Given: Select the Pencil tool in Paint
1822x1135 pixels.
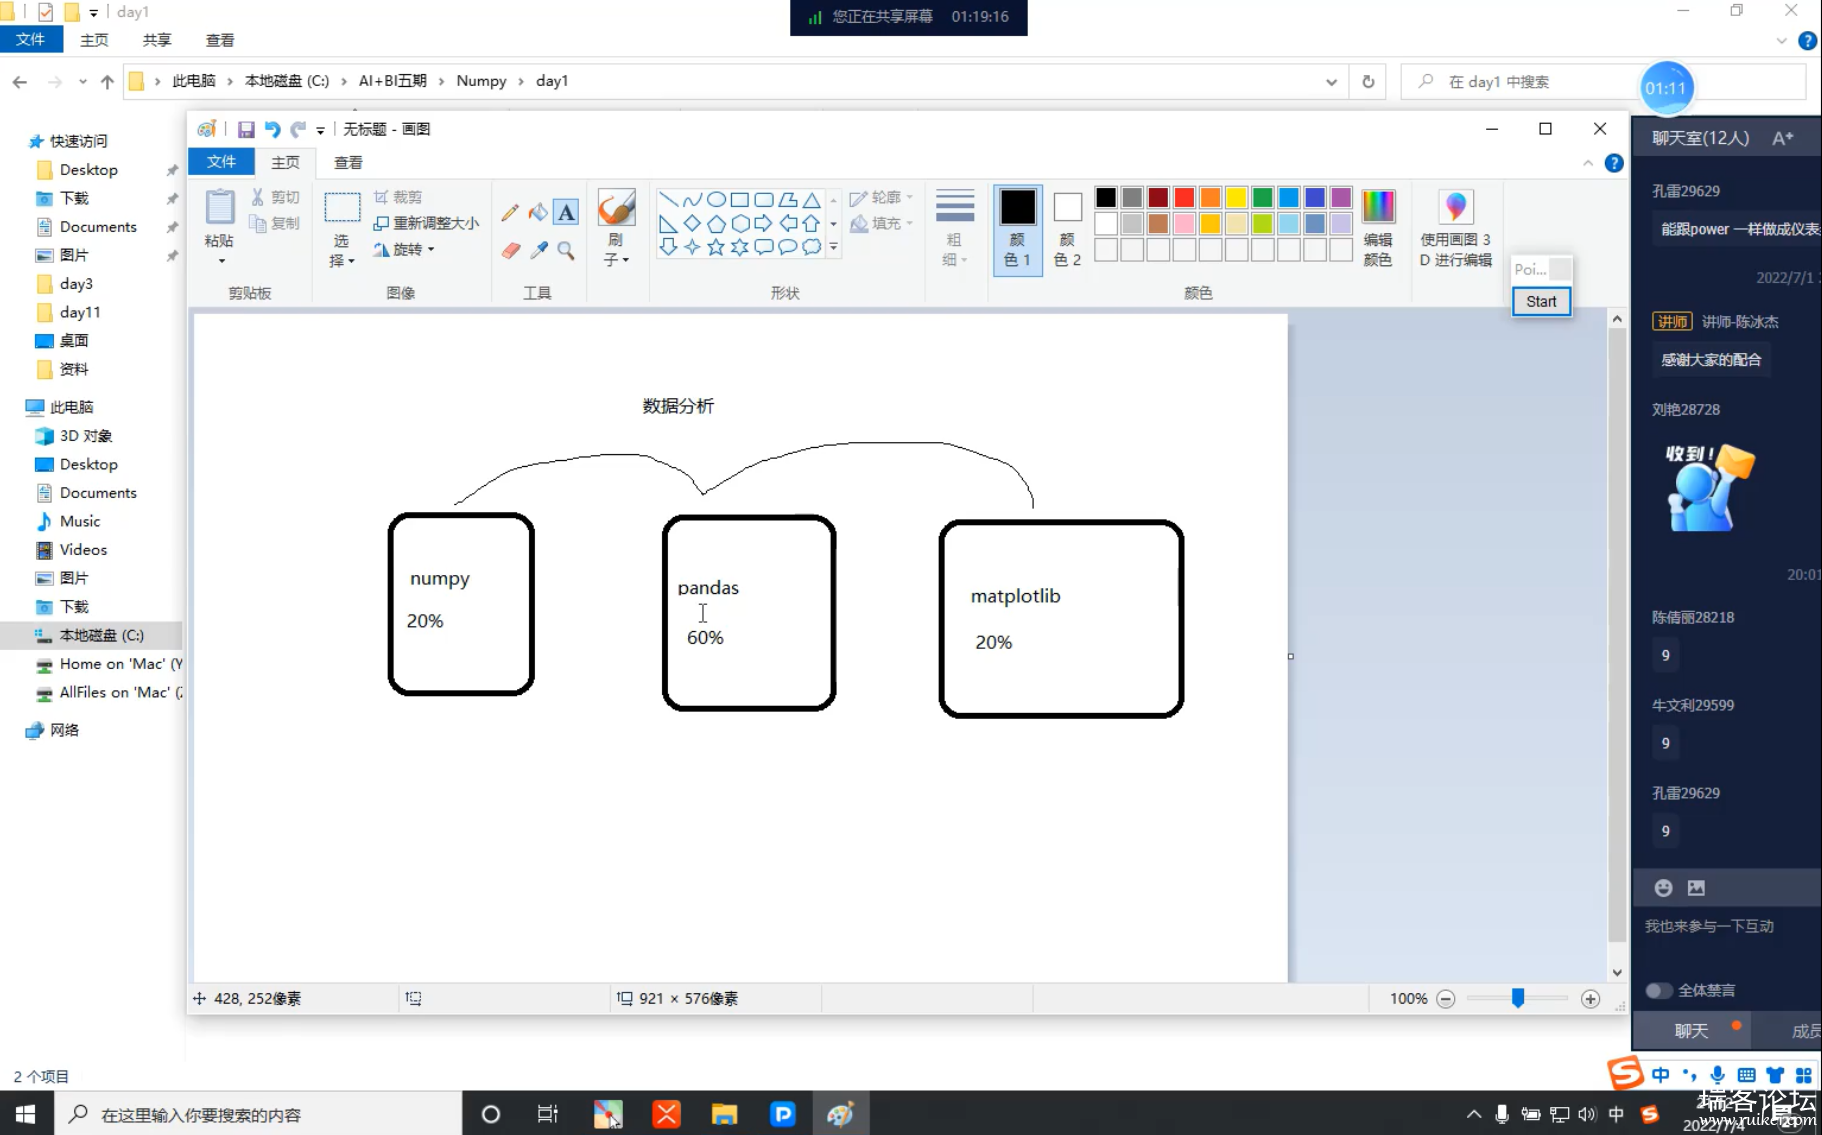Looking at the screenshot, I should tap(510, 212).
